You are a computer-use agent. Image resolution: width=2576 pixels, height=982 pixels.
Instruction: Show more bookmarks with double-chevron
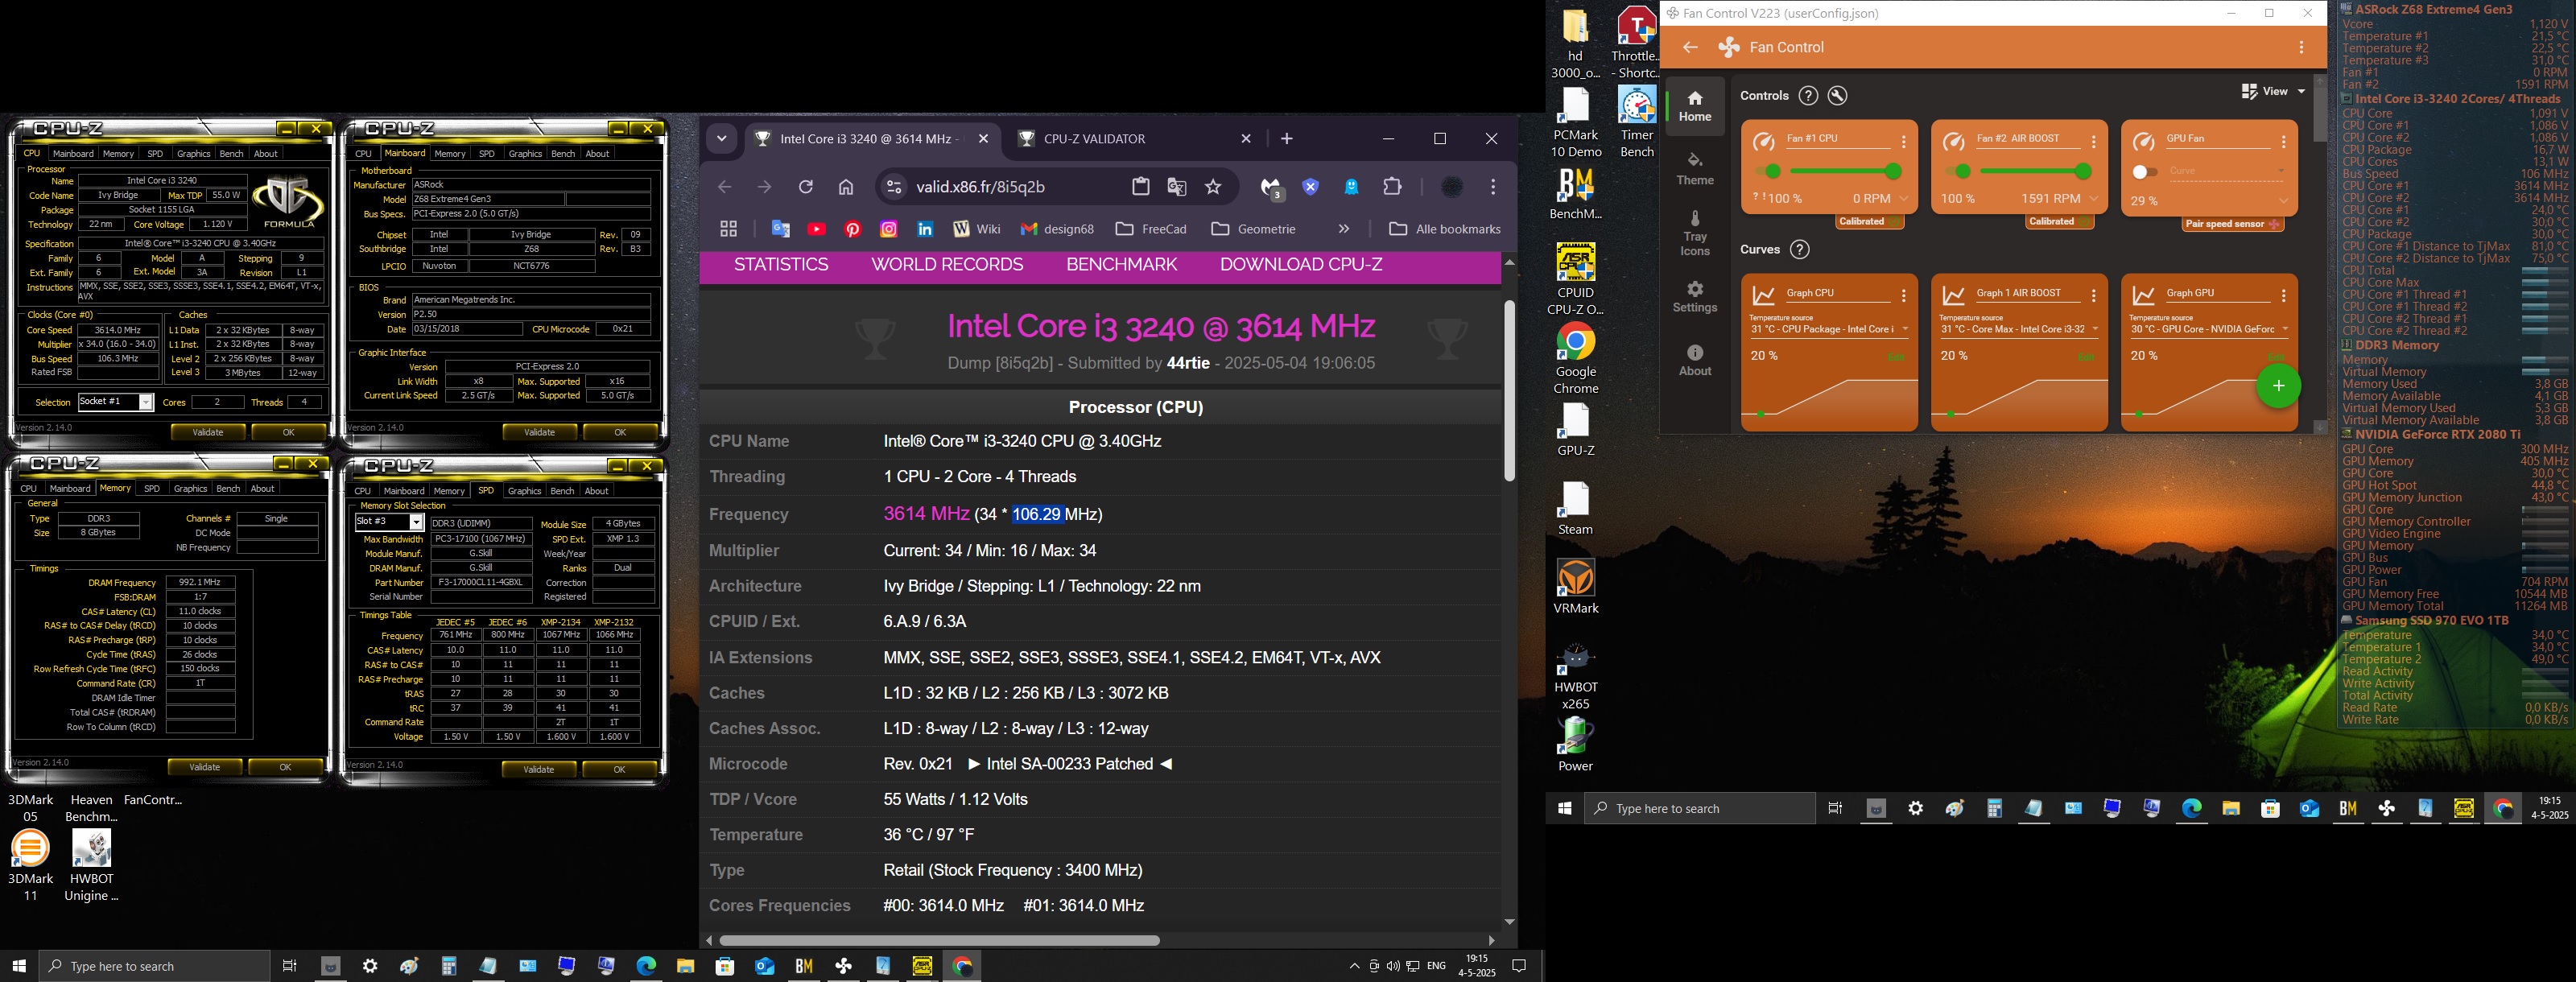pos(1343,229)
